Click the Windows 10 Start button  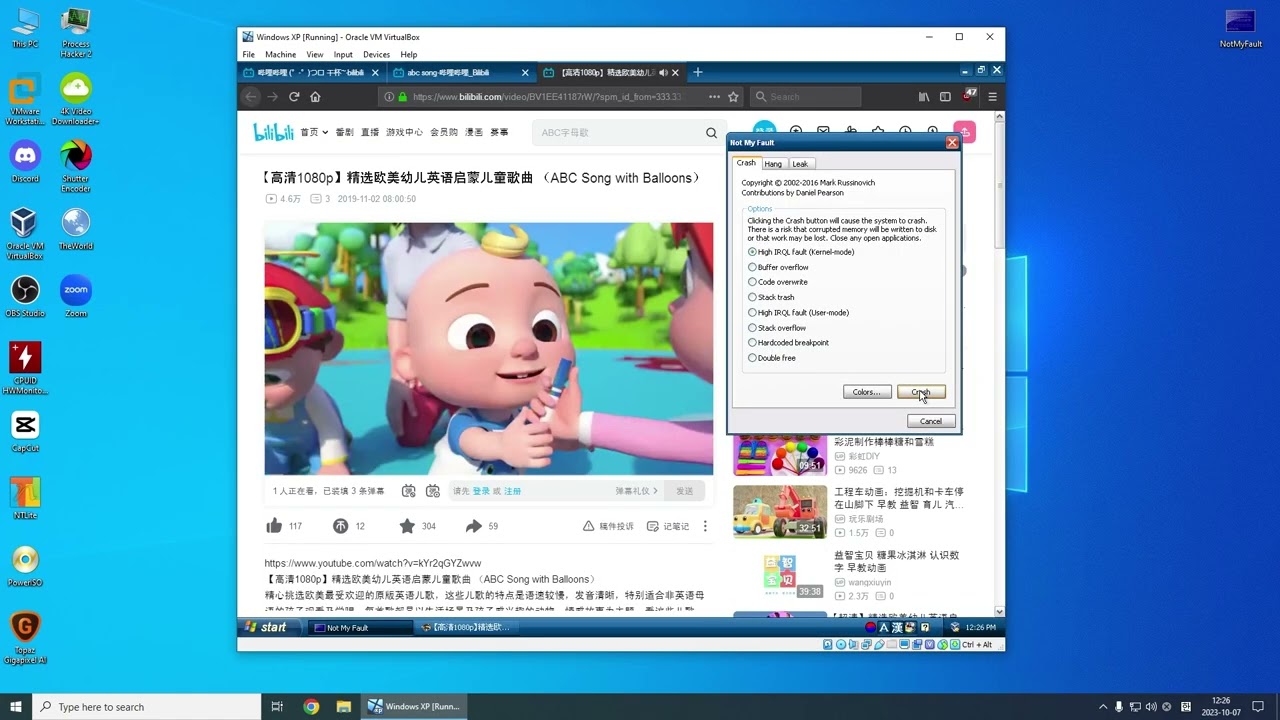point(16,706)
